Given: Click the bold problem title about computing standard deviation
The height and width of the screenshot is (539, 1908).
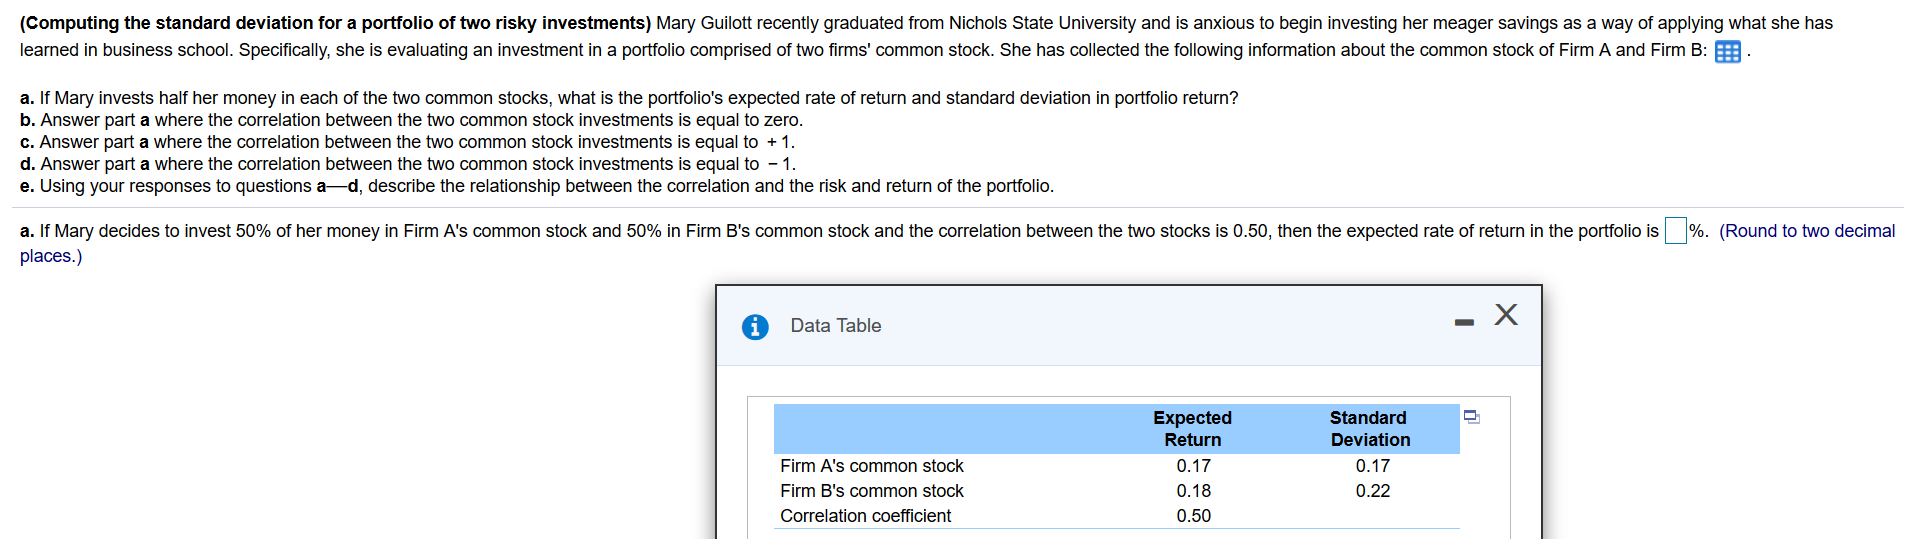Looking at the screenshot, I should (x=335, y=23).
